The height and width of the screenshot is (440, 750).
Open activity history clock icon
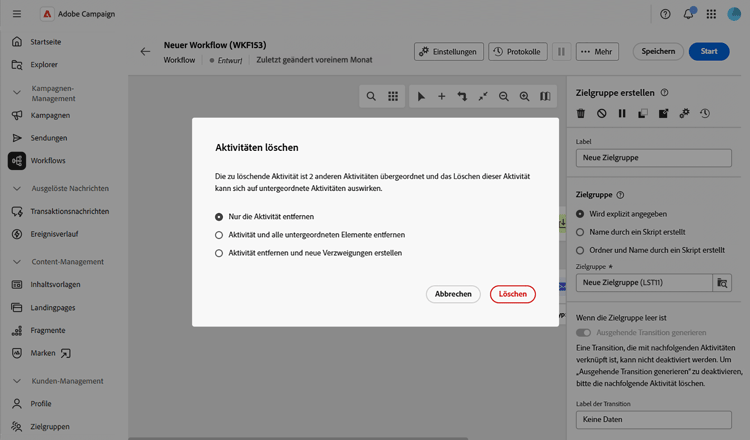point(705,113)
